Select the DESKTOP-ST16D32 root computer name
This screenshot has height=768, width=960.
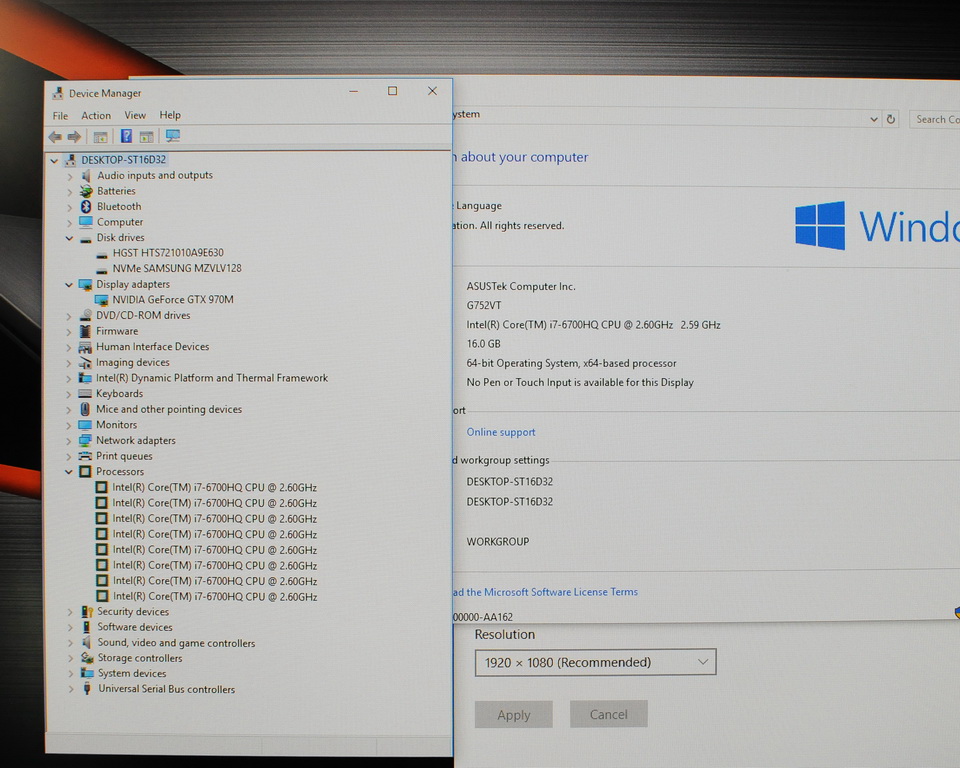(124, 160)
